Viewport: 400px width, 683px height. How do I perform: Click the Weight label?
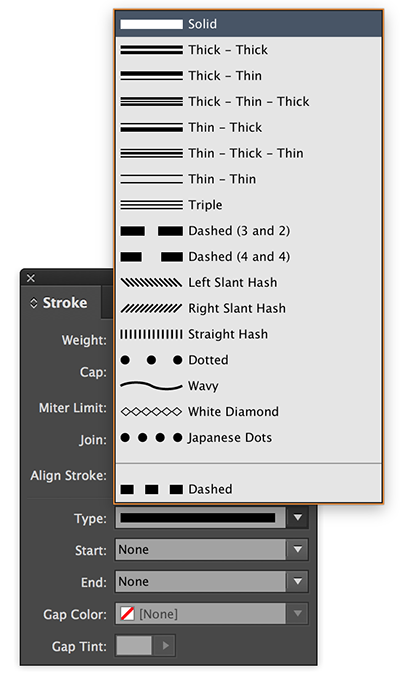pos(84,340)
